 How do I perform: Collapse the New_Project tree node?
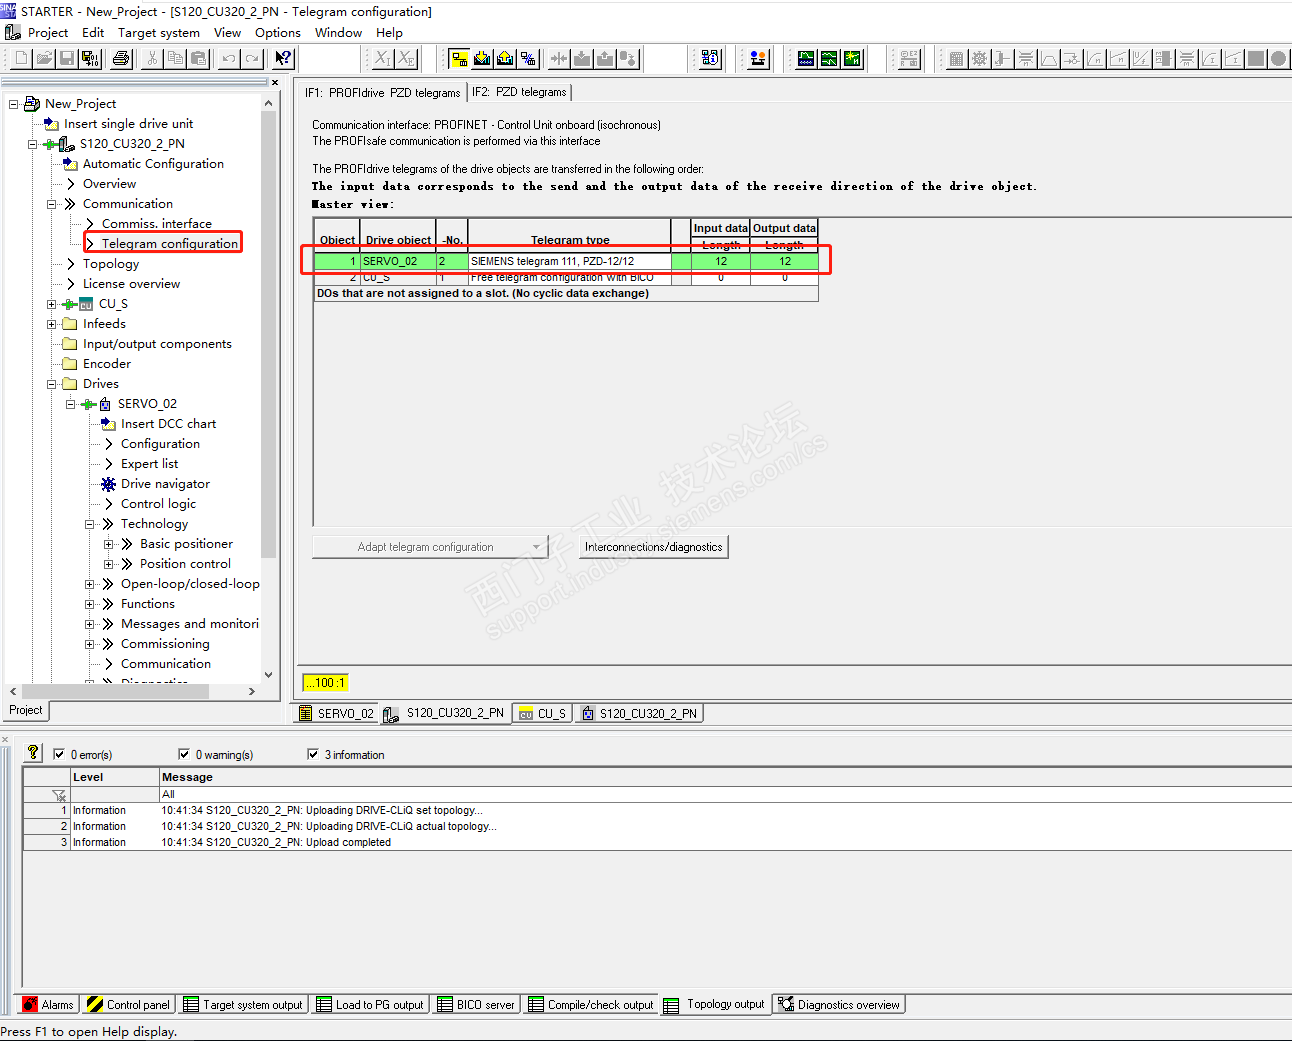click(x=14, y=104)
